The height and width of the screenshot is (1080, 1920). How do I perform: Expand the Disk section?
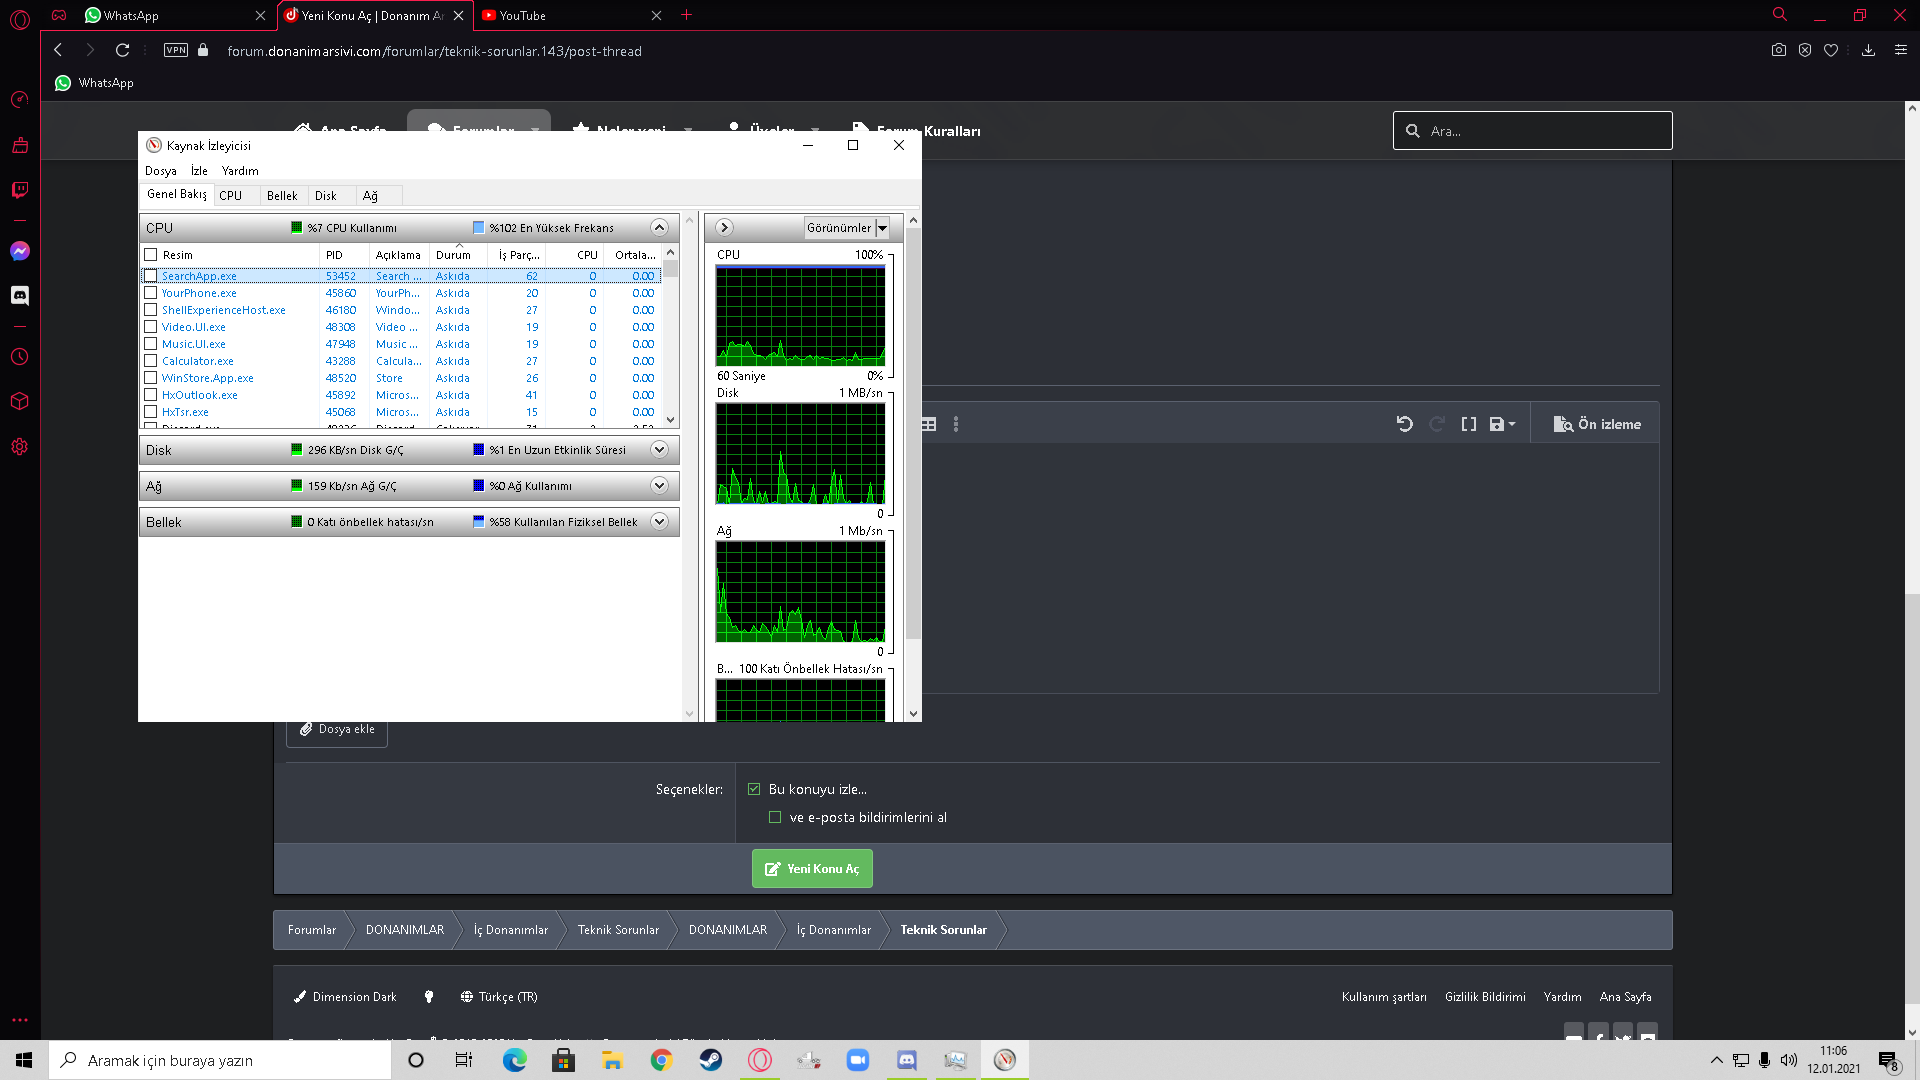click(x=659, y=450)
